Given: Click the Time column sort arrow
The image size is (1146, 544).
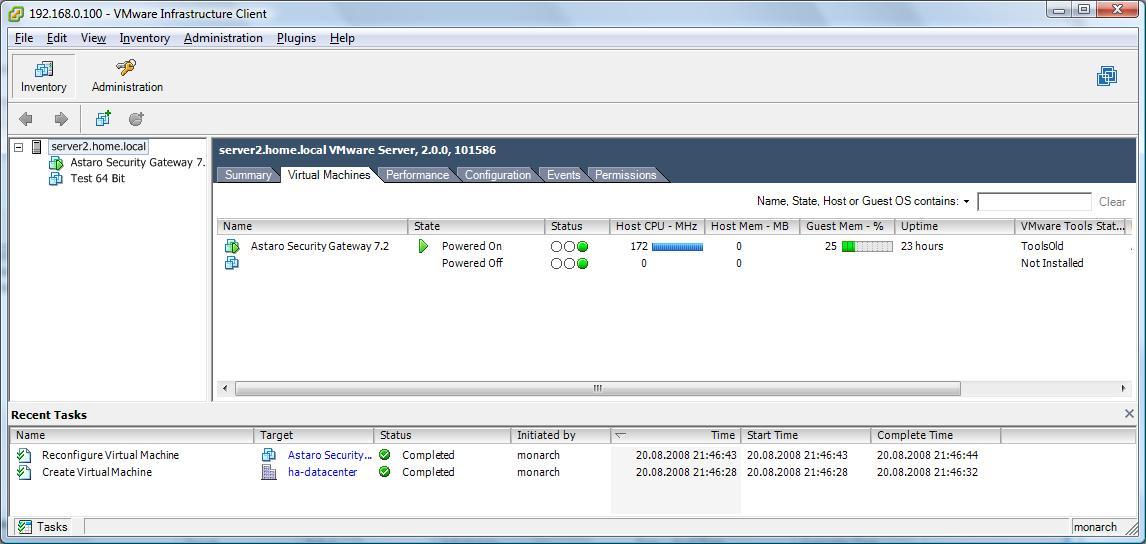Looking at the screenshot, I should pos(621,435).
